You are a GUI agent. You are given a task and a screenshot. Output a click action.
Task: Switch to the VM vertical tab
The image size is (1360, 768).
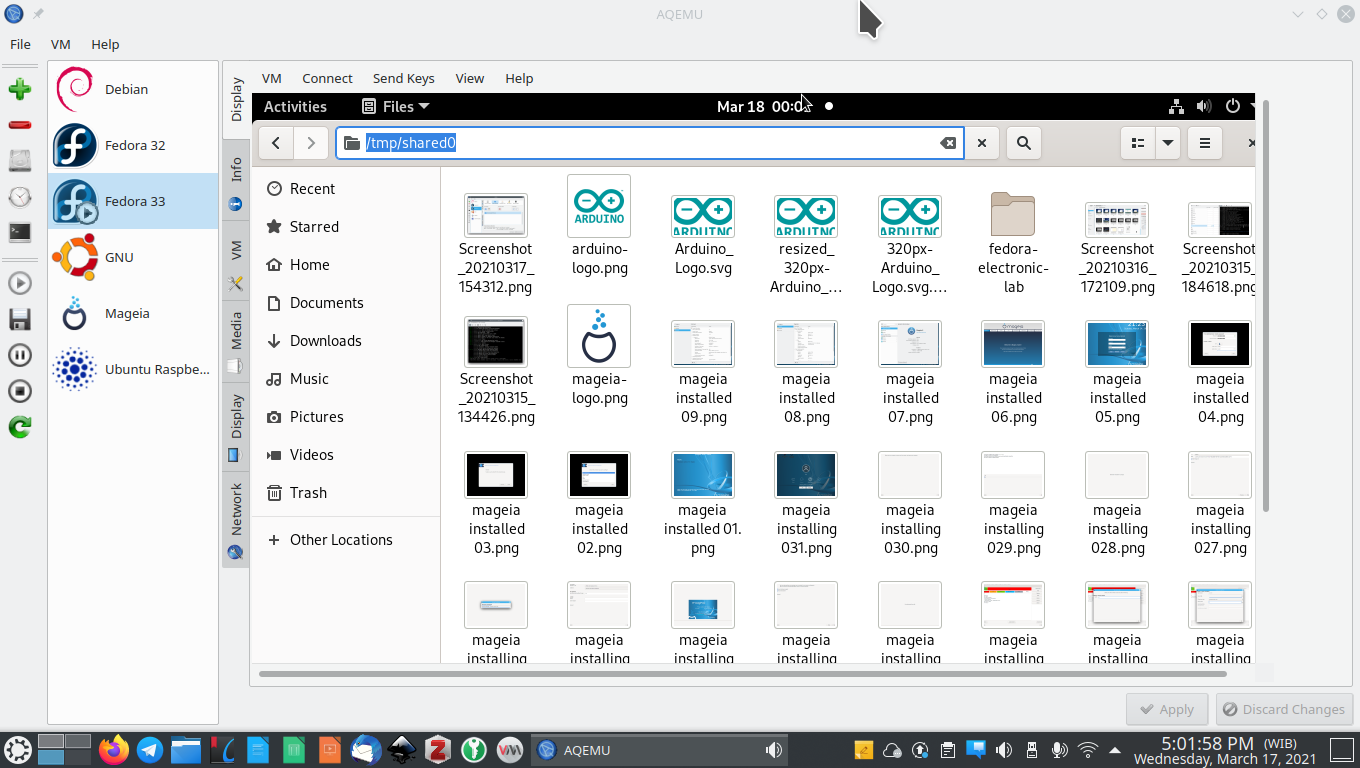(x=236, y=263)
